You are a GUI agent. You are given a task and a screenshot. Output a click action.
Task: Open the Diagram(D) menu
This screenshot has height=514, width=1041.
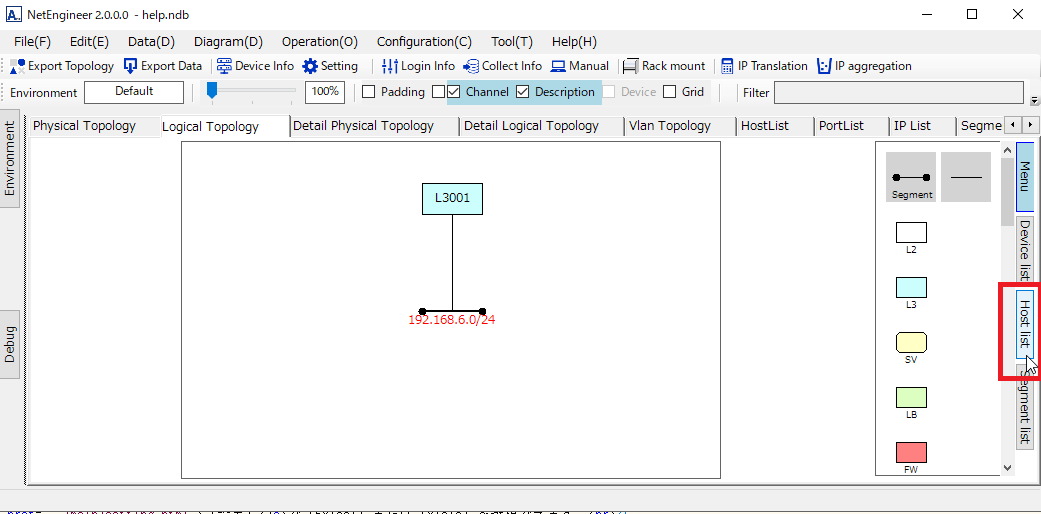tap(228, 42)
